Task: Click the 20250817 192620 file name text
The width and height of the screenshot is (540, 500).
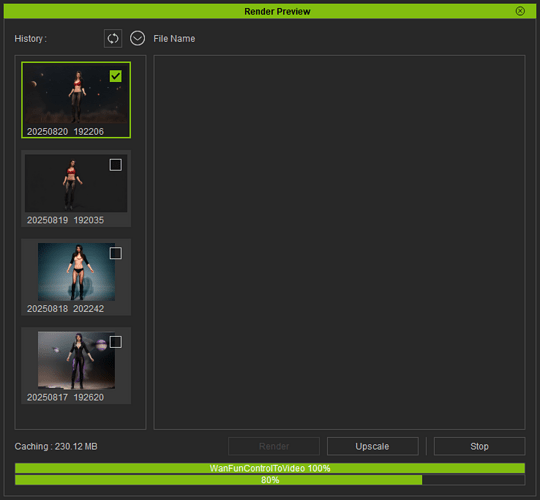Action: pos(65,397)
